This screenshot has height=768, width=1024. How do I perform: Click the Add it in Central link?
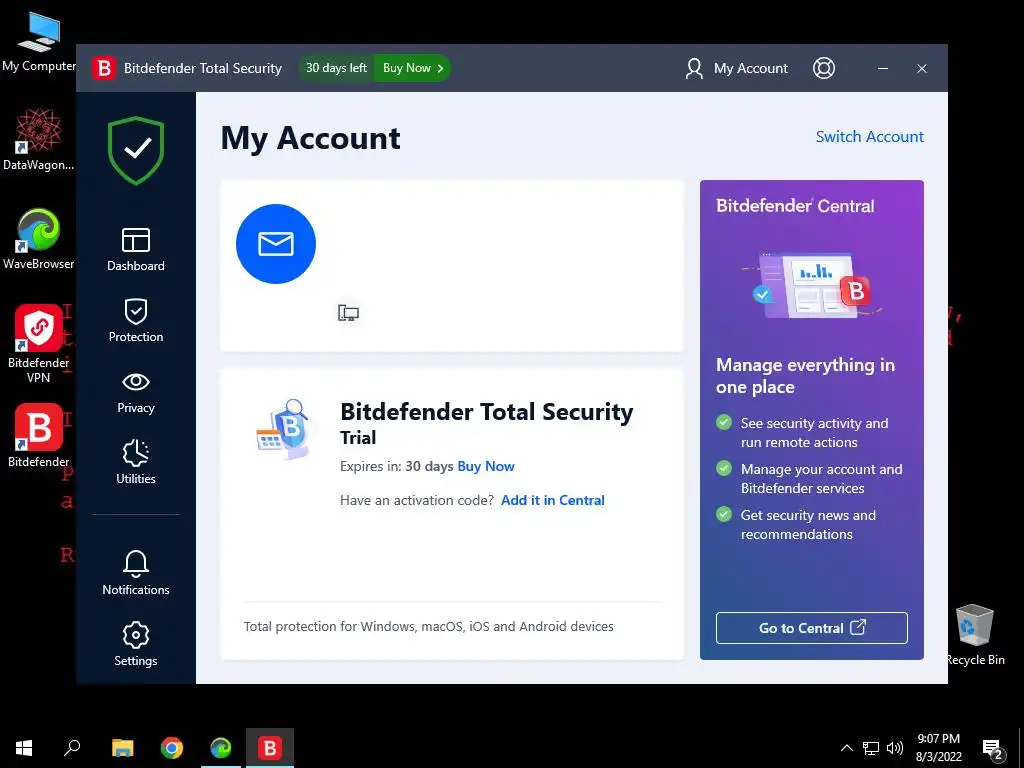coord(552,500)
